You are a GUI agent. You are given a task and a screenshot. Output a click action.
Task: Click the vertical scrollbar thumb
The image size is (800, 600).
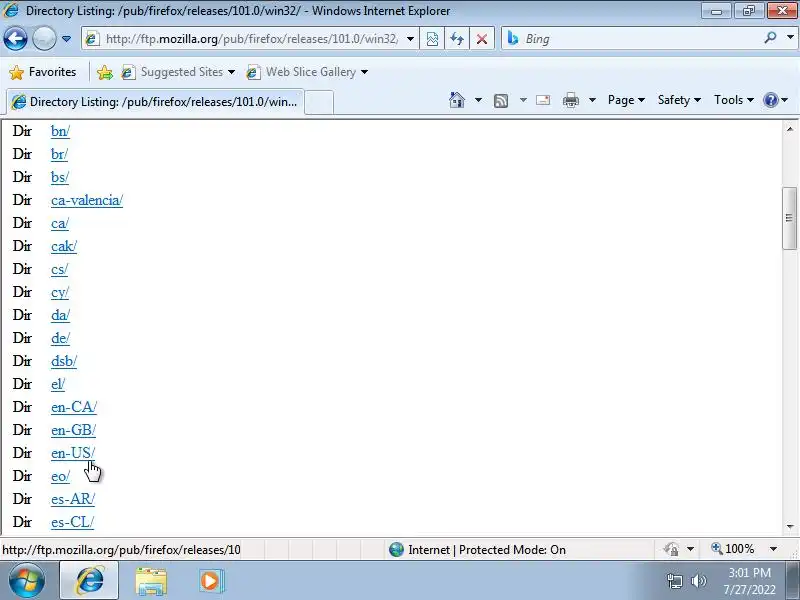point(789,218)
